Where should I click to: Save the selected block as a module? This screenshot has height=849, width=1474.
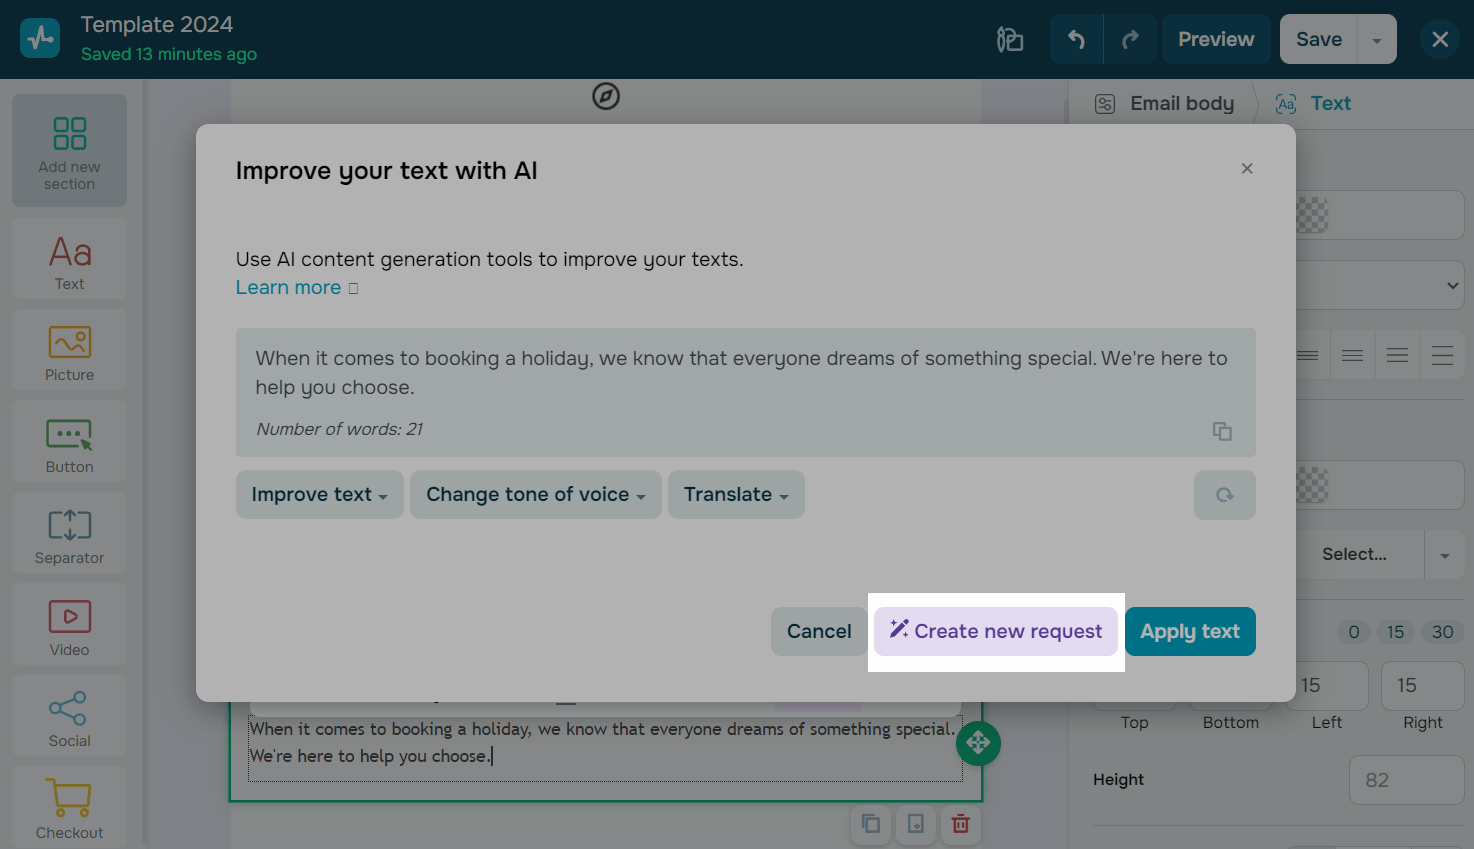[x=916, y=823]
